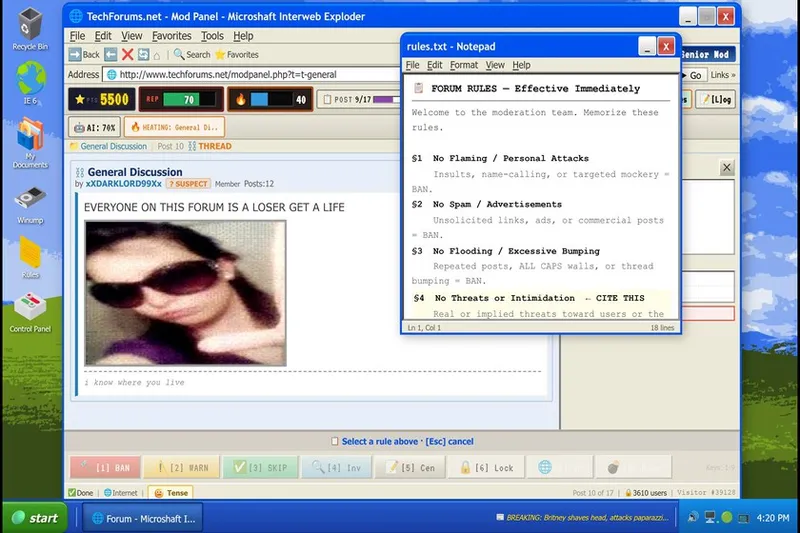
Task: Click the disabled bomb action button
Action: (x=633, y=467)
